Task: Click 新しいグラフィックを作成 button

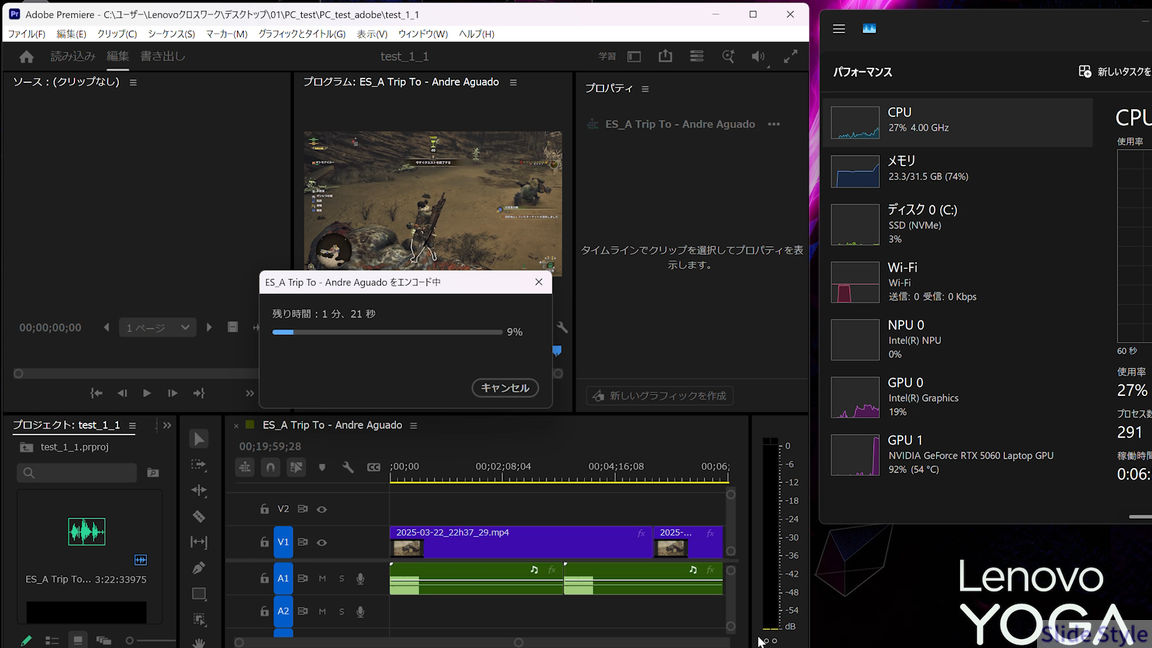Action: point(660,396)
